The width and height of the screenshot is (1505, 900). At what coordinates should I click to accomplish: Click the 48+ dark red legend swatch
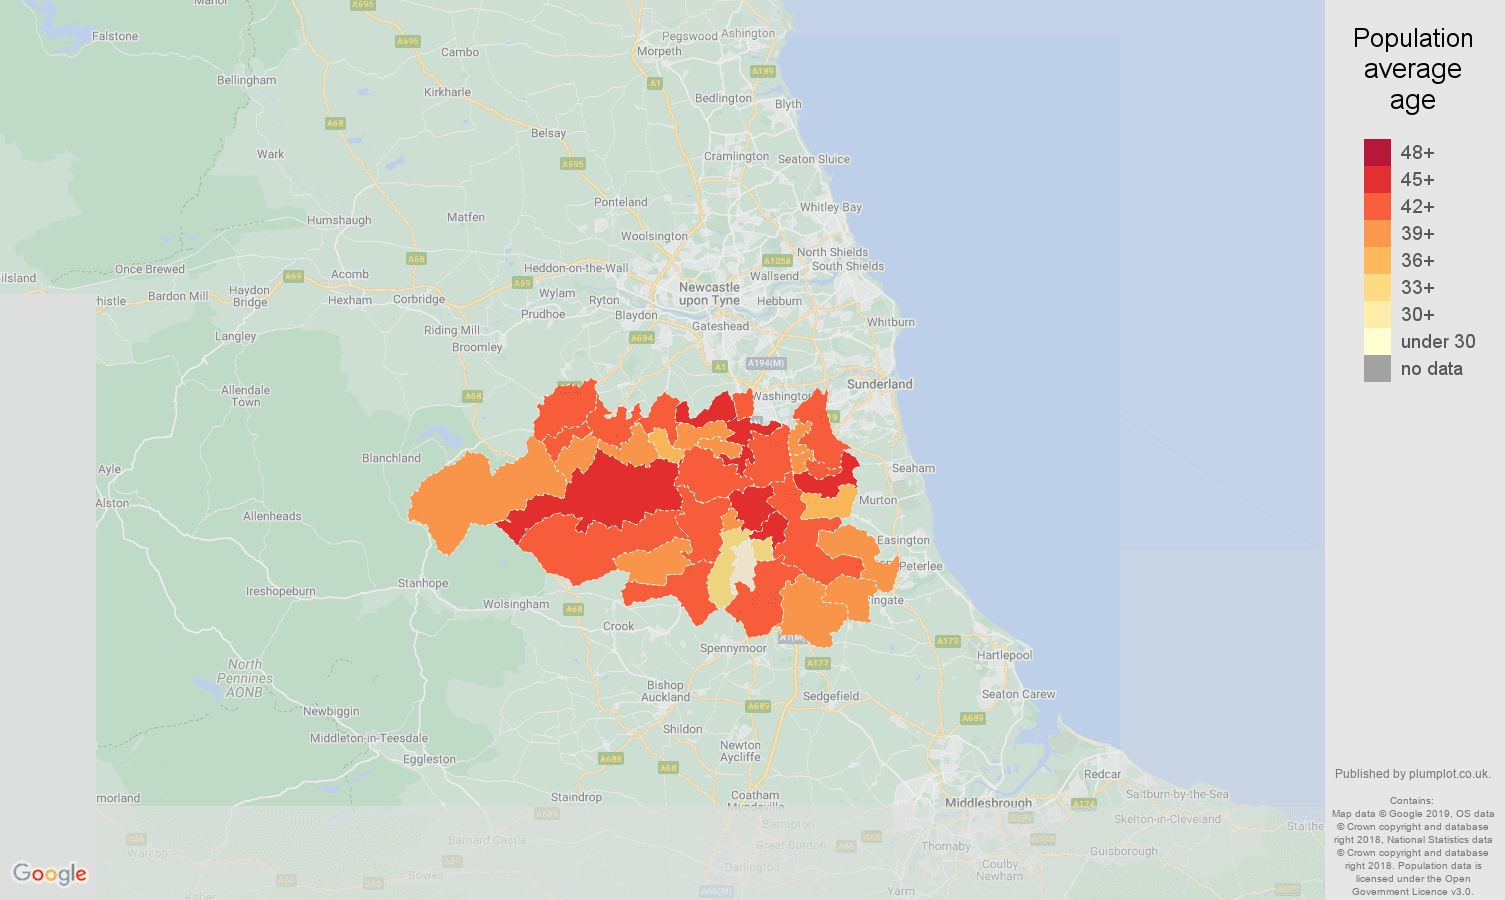[x=1377, y=152]
